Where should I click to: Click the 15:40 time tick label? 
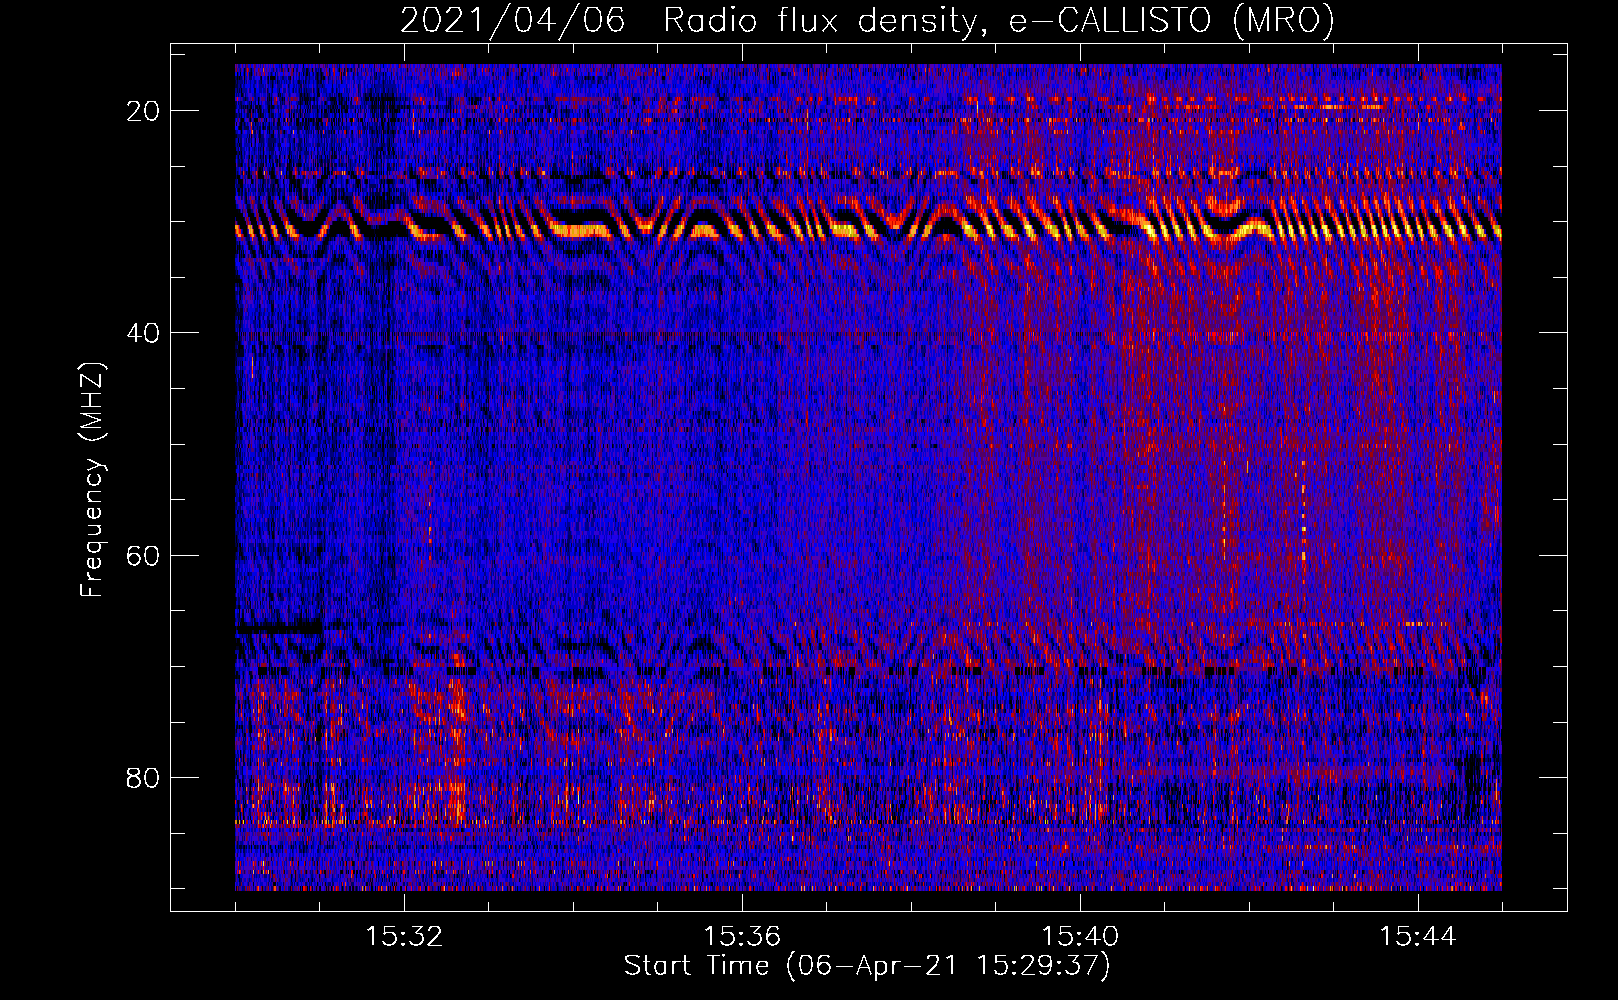pos(1080,937)
